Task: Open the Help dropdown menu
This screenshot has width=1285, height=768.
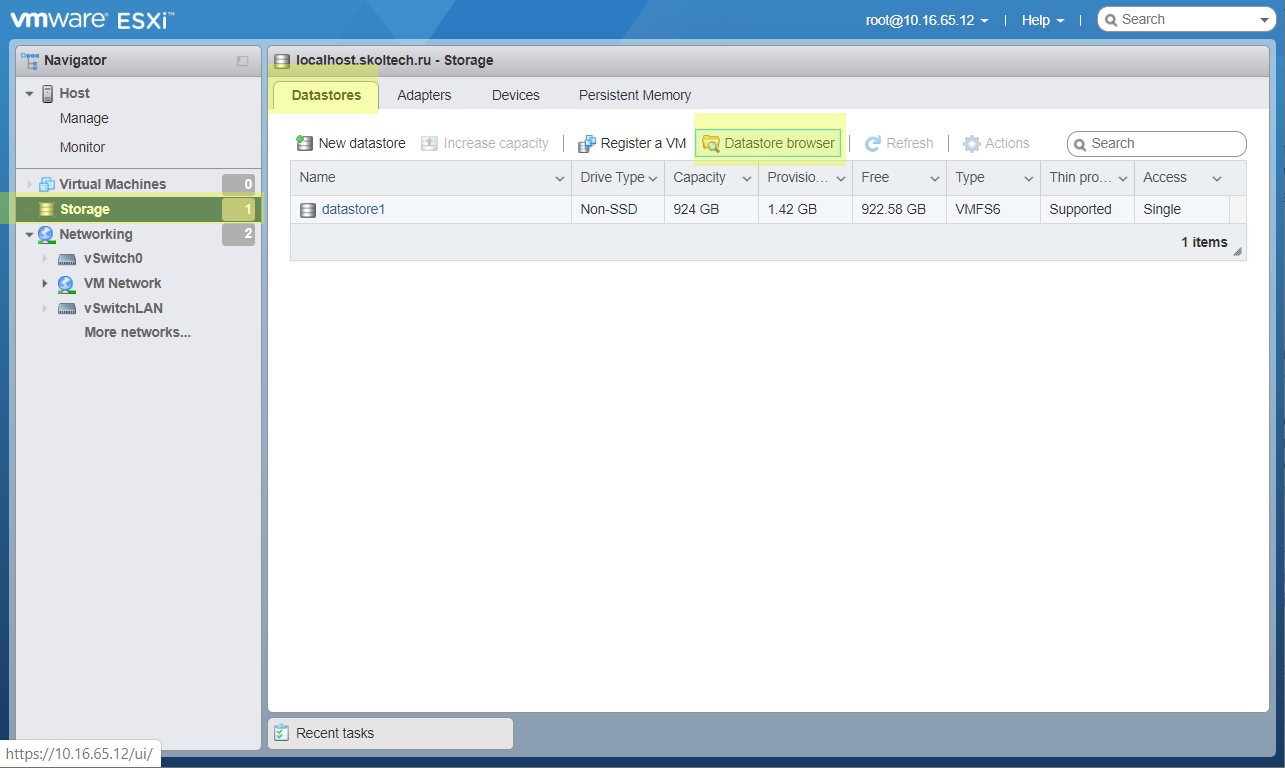Action: (1043, 20)
